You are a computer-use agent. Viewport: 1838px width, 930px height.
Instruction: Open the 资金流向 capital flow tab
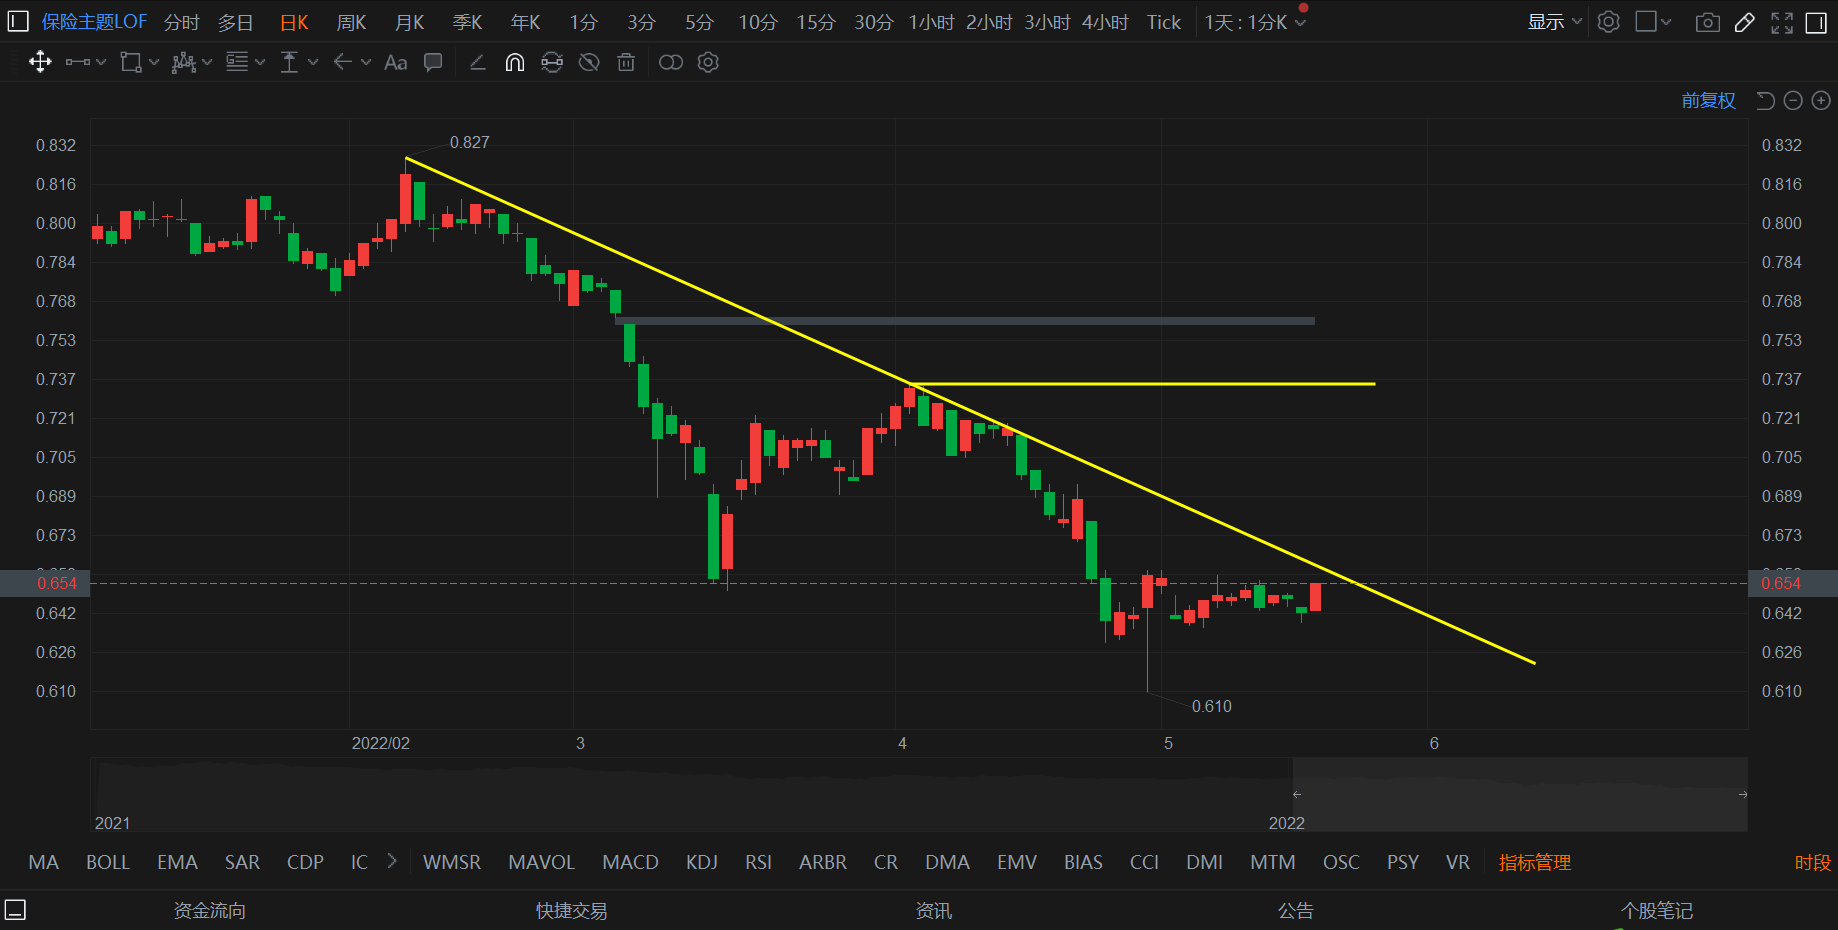click(x=210, y=910)
